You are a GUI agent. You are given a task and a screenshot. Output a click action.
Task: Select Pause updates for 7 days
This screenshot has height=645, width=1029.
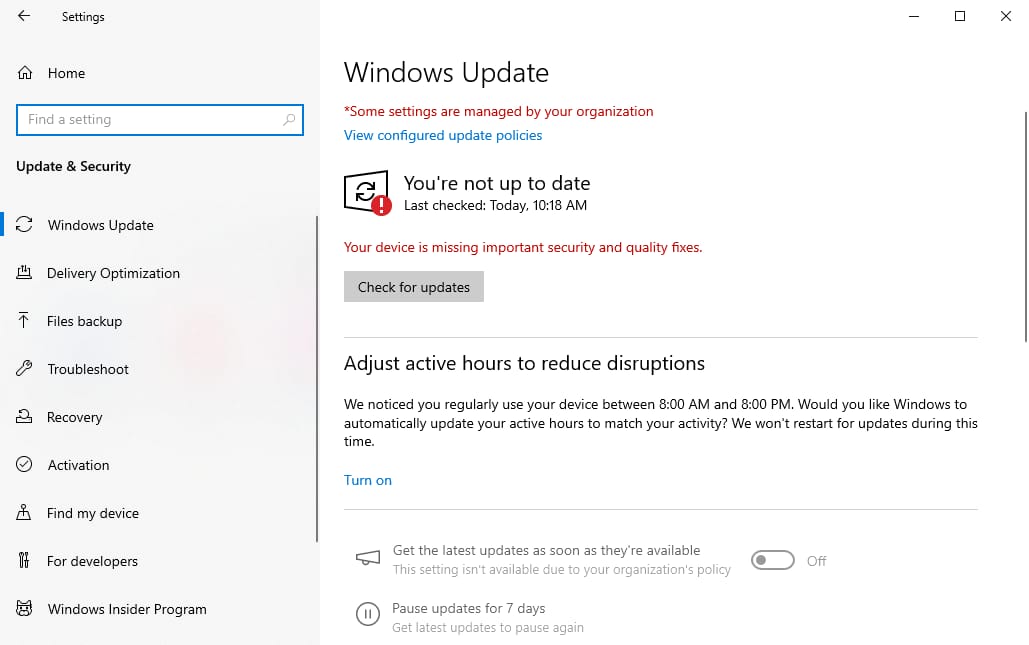[468, 609]
